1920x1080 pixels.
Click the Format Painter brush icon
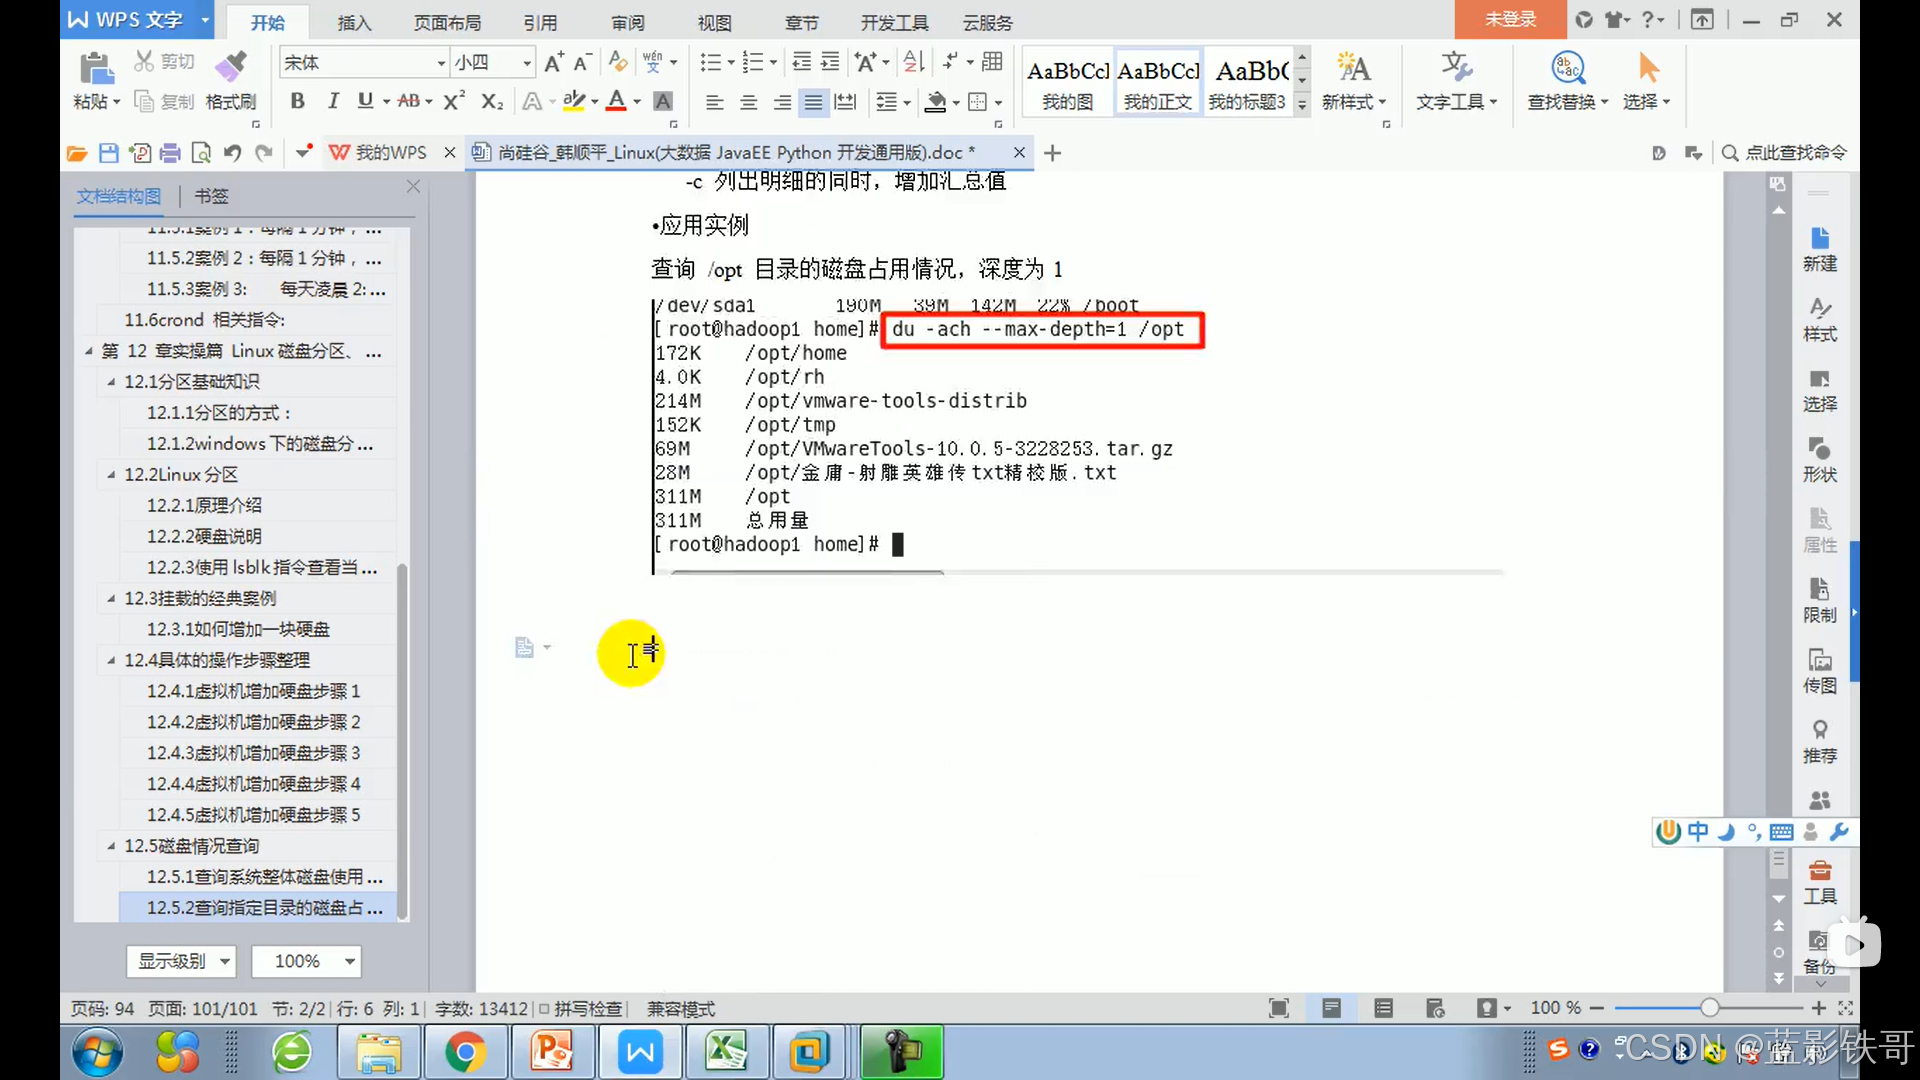pos(231,68)
